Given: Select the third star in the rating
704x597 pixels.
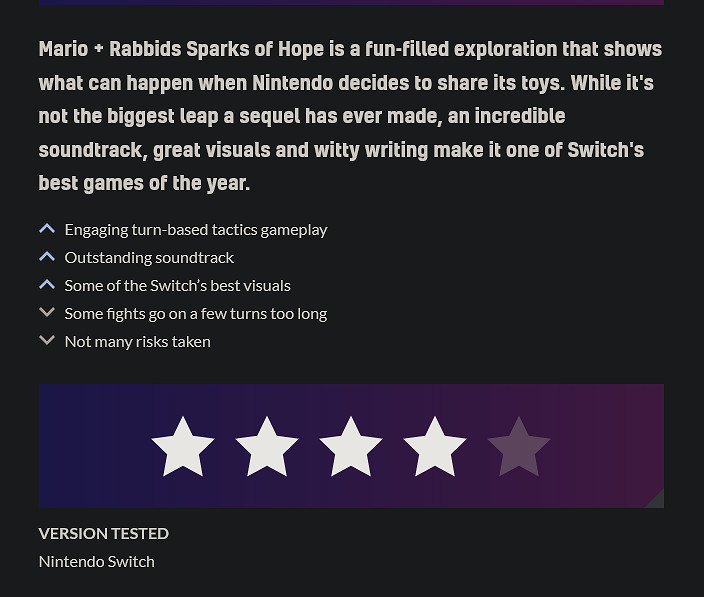Looking at the screenshot, I should [x=351, y=447].
